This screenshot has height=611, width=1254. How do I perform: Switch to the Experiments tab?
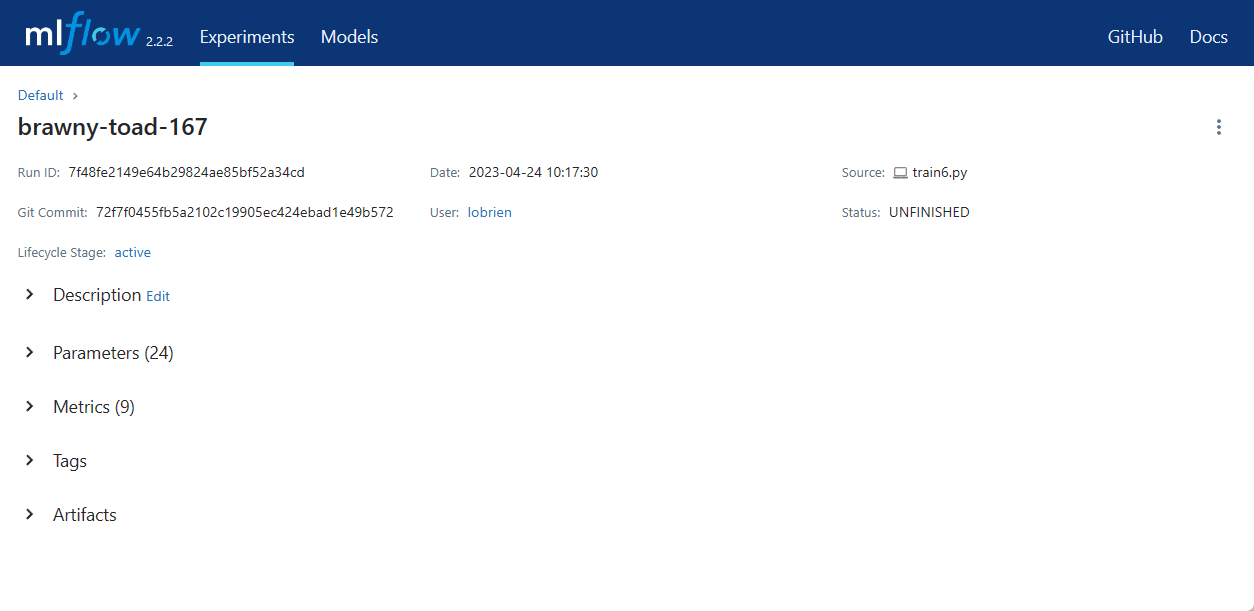[x=247, y=37]
